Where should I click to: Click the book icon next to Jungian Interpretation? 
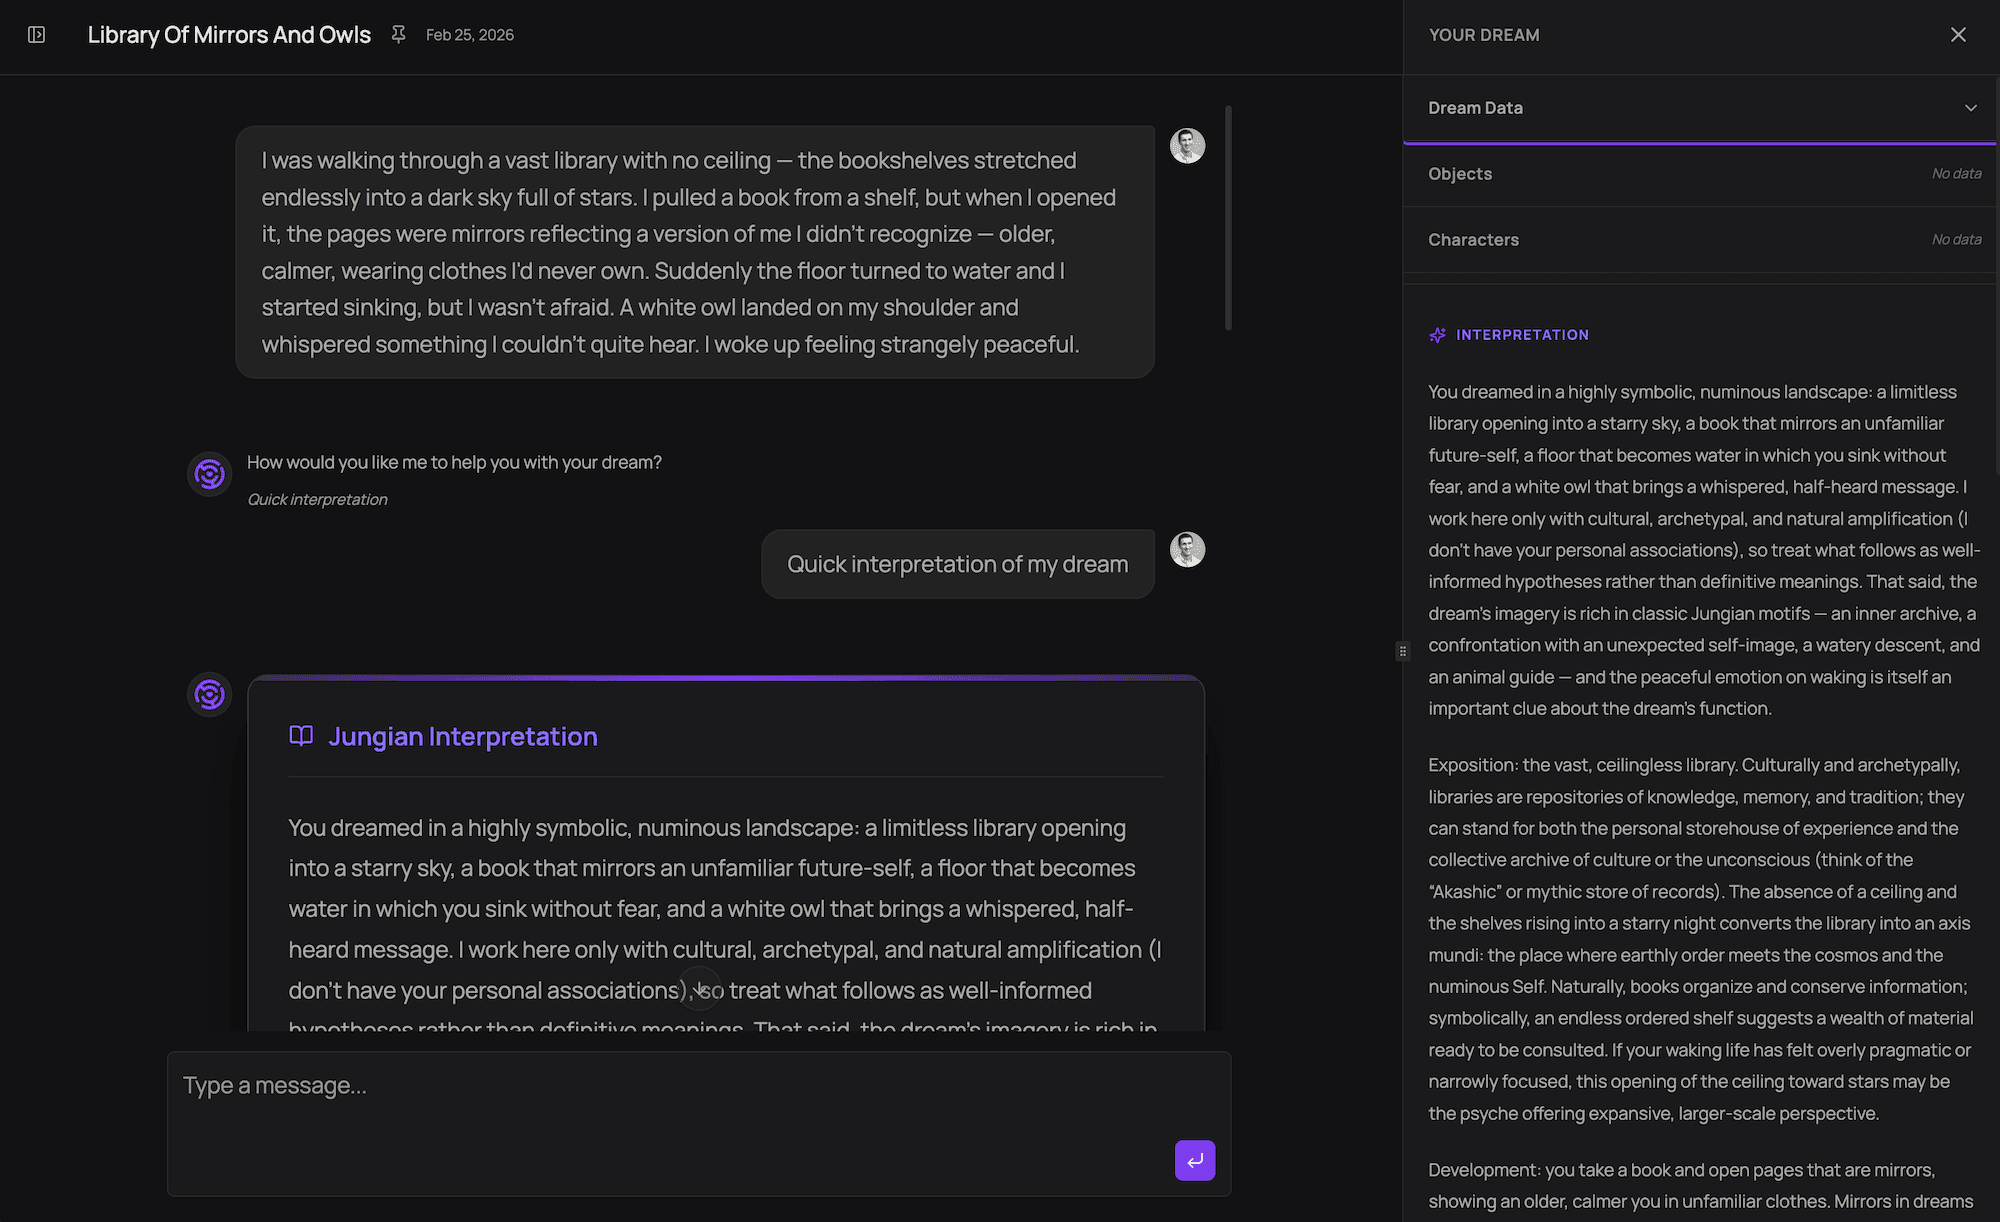click(x=301, y=736)
